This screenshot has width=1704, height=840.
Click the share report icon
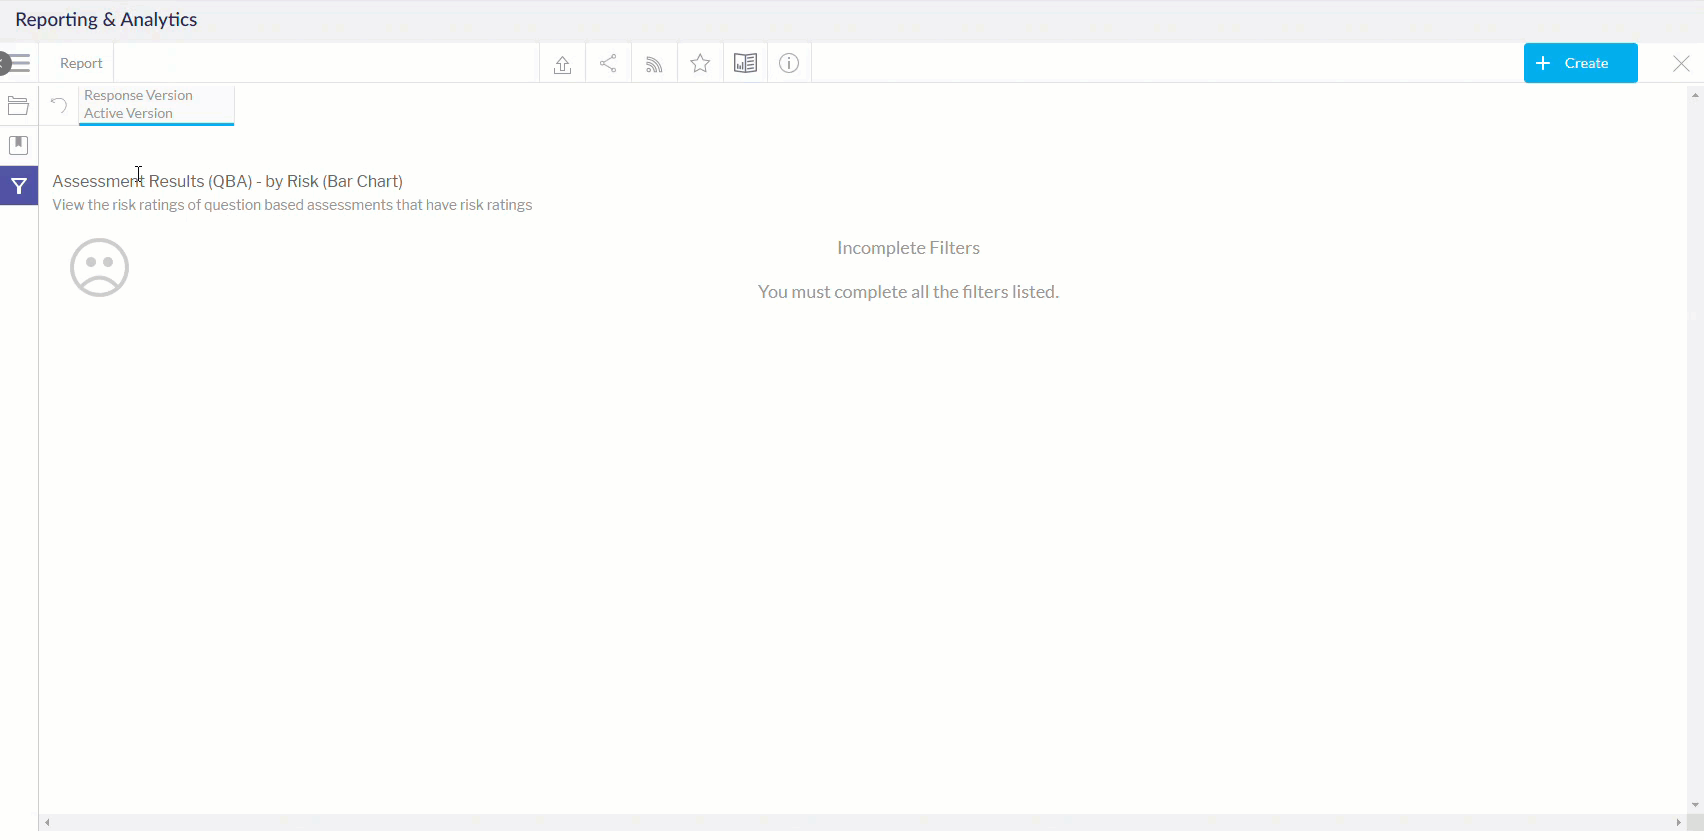608,64
